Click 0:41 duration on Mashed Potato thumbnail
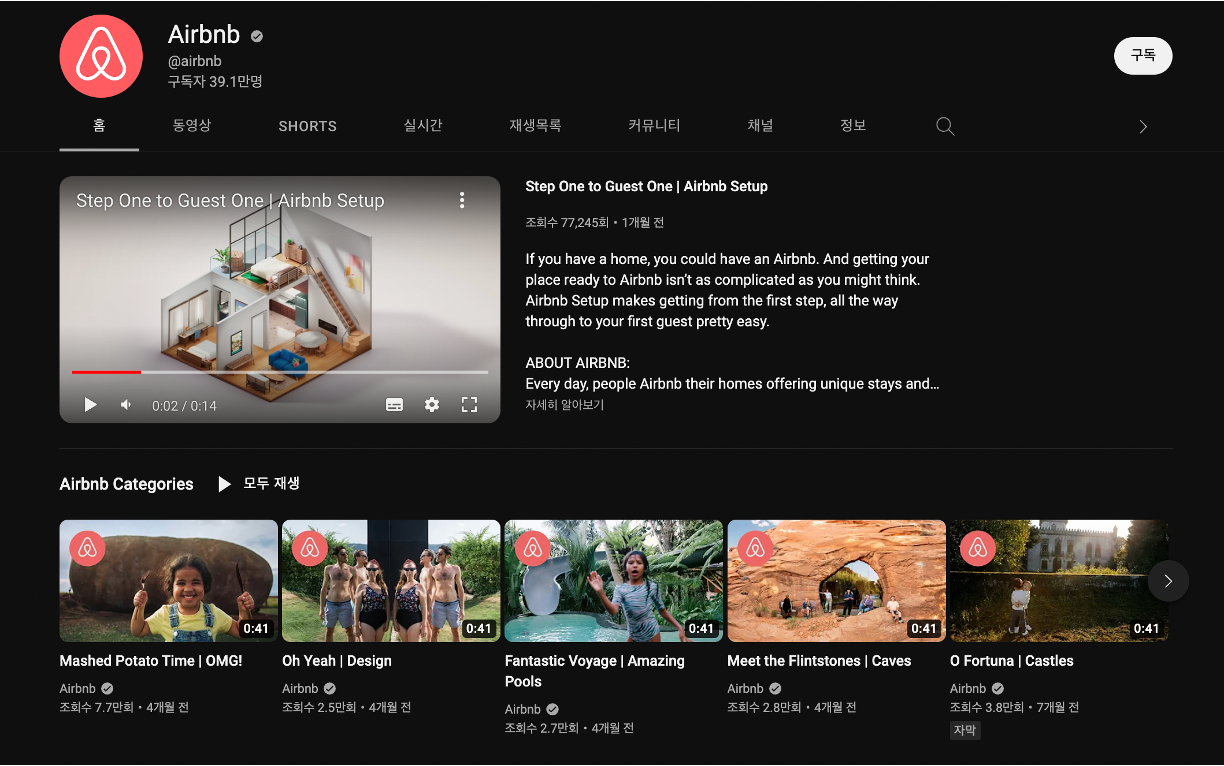1224x766 pixels. (256, 629)
